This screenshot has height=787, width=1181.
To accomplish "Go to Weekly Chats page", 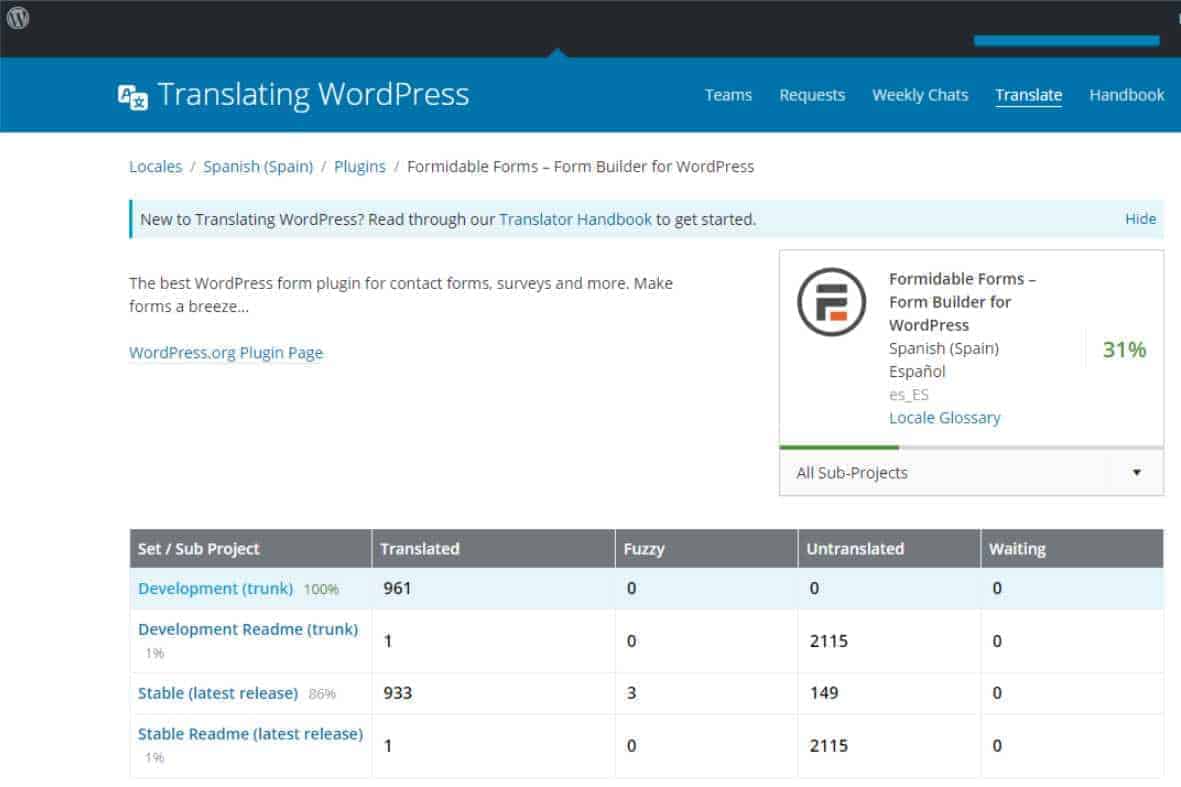I will point(920,95).
